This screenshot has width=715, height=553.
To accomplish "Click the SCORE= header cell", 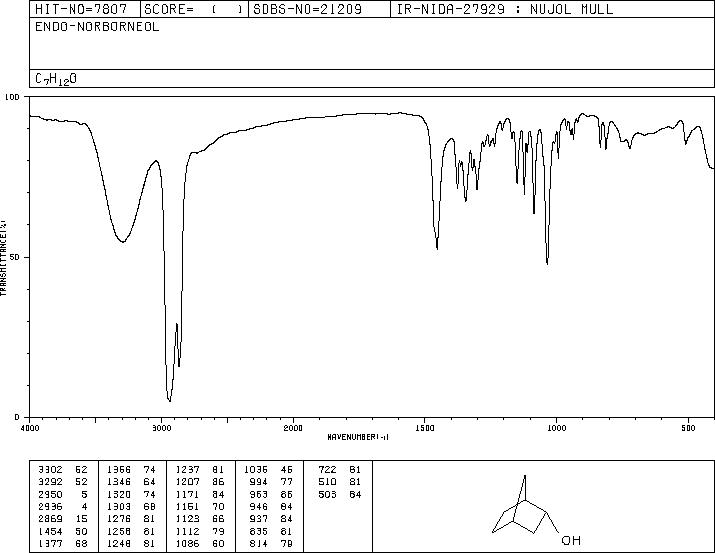I will [x=194, y=9].
